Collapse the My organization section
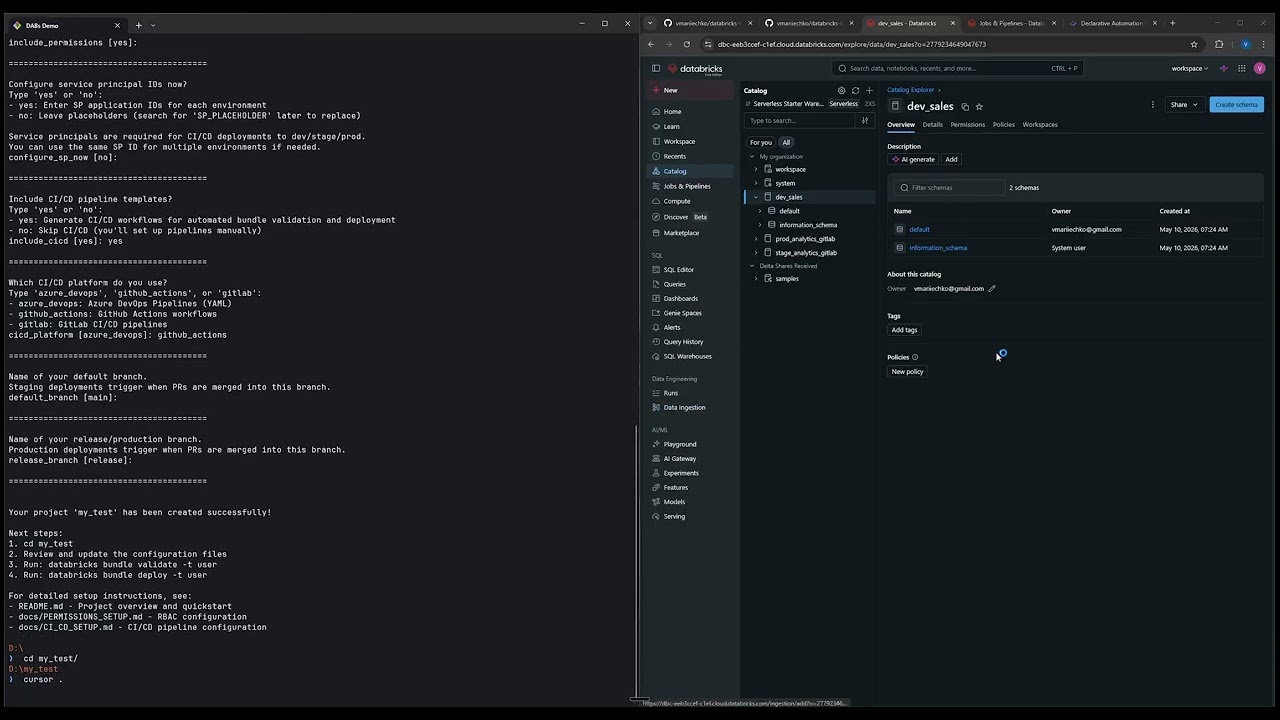Screen dimensions: 1280x720 753,156
